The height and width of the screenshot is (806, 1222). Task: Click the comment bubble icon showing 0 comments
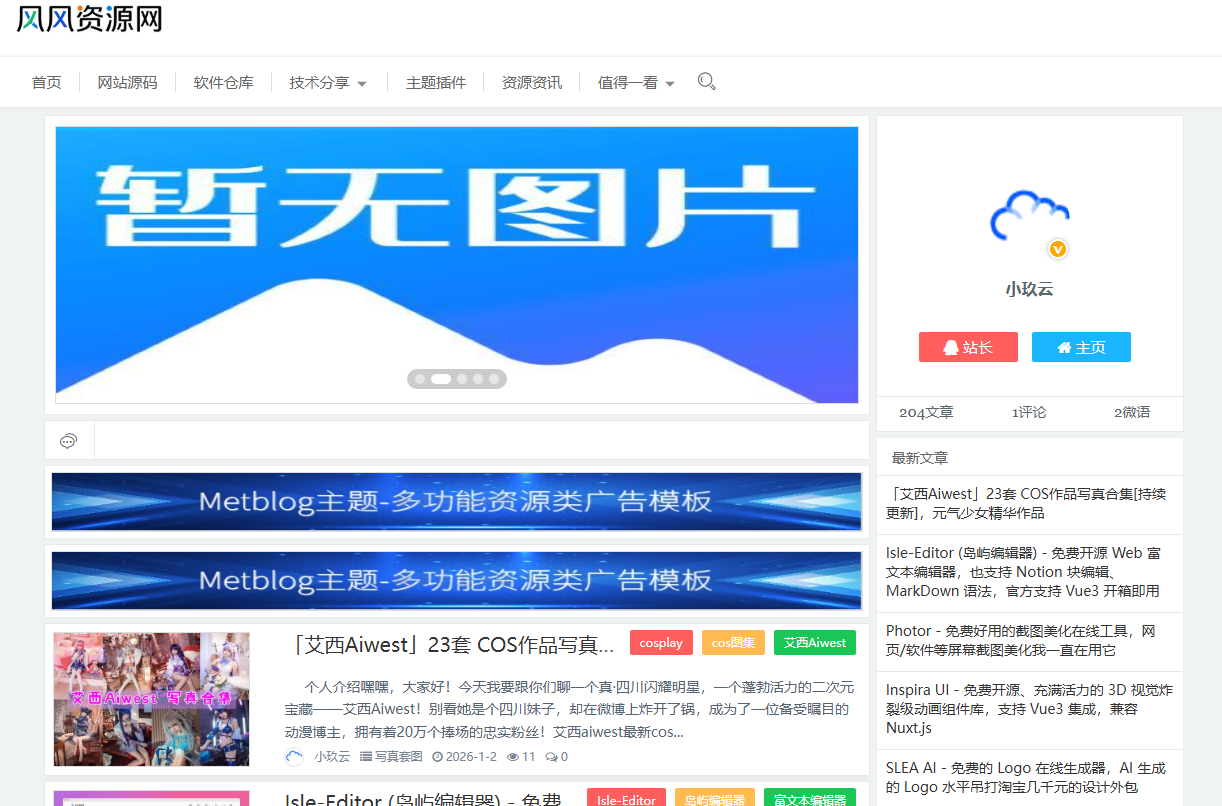click(x=549, y=757)
